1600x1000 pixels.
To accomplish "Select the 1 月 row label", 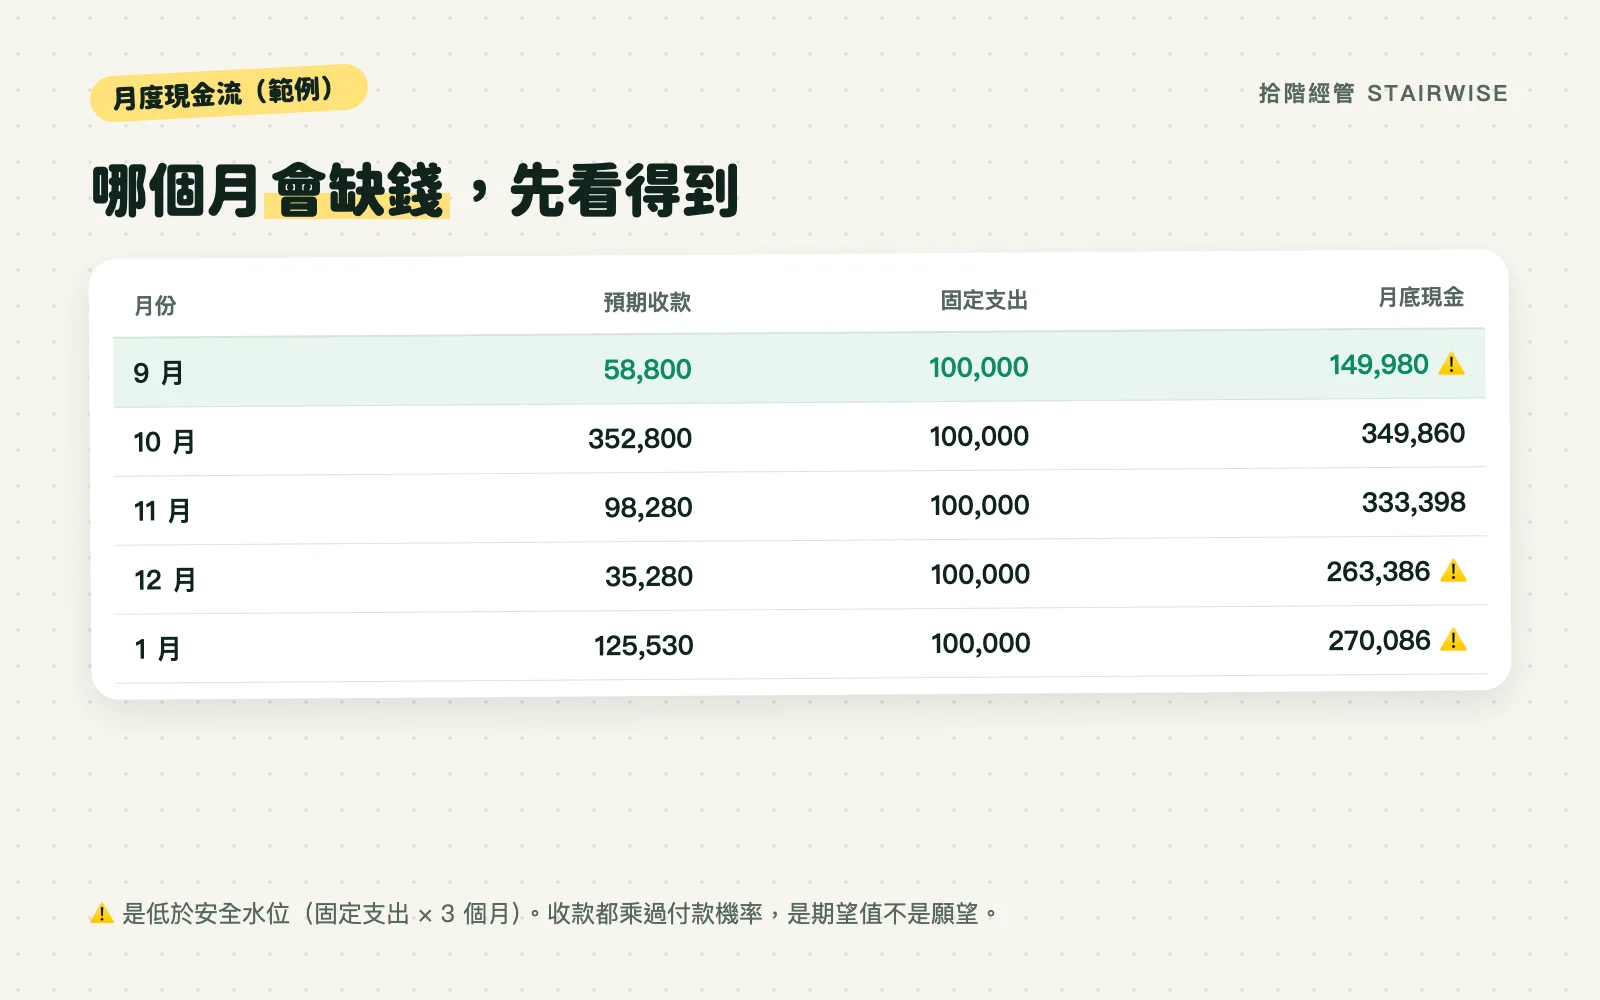I will tap(158, 649).
